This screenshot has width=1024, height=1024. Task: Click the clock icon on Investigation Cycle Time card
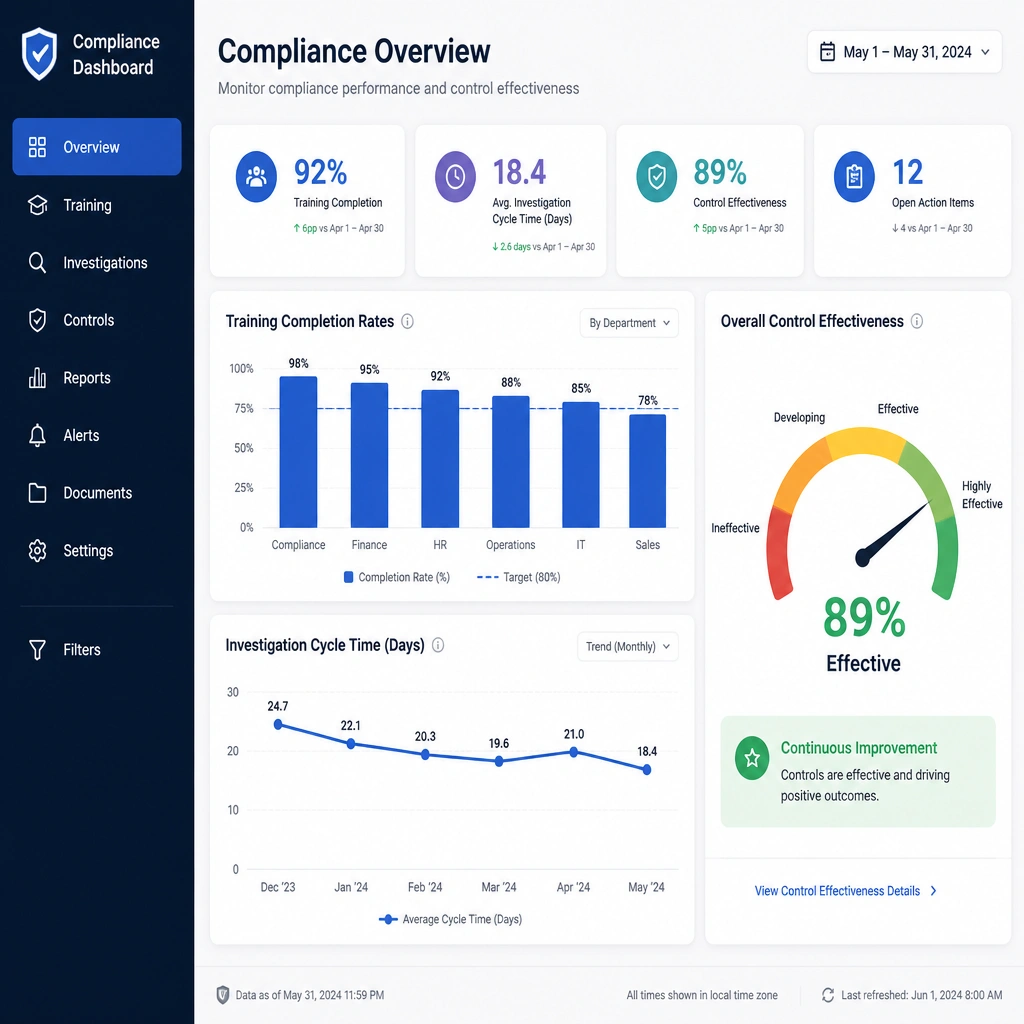pyautogui.click(x=455, y=176)
